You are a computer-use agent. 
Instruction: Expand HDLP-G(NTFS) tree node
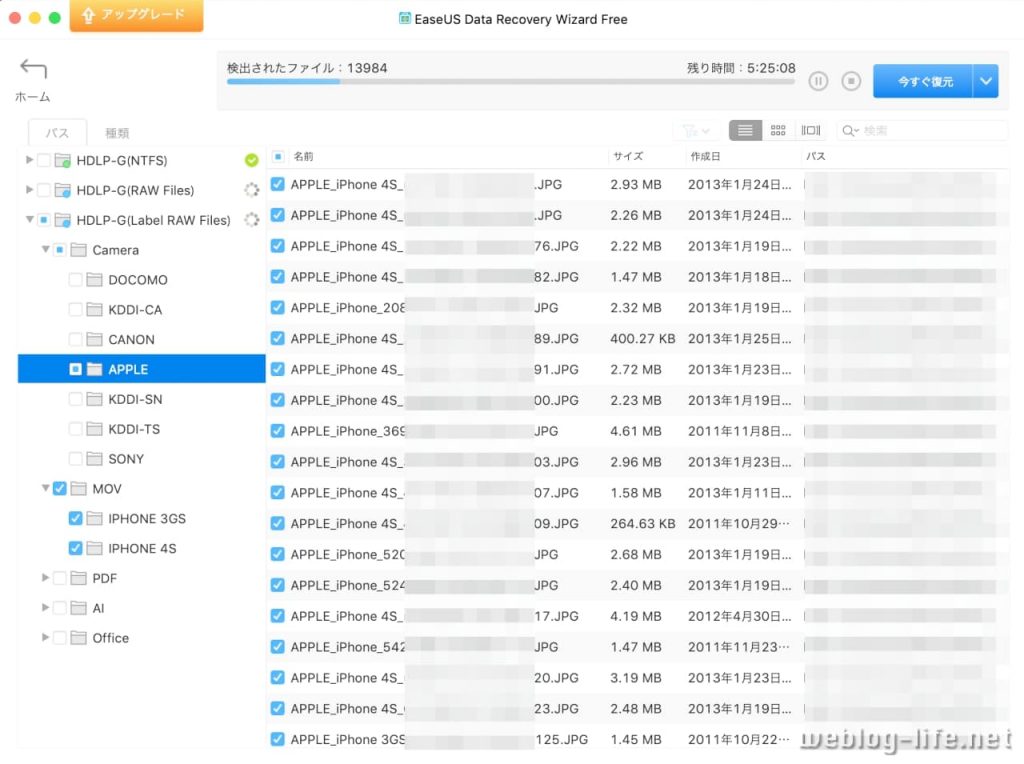[29, 159]
